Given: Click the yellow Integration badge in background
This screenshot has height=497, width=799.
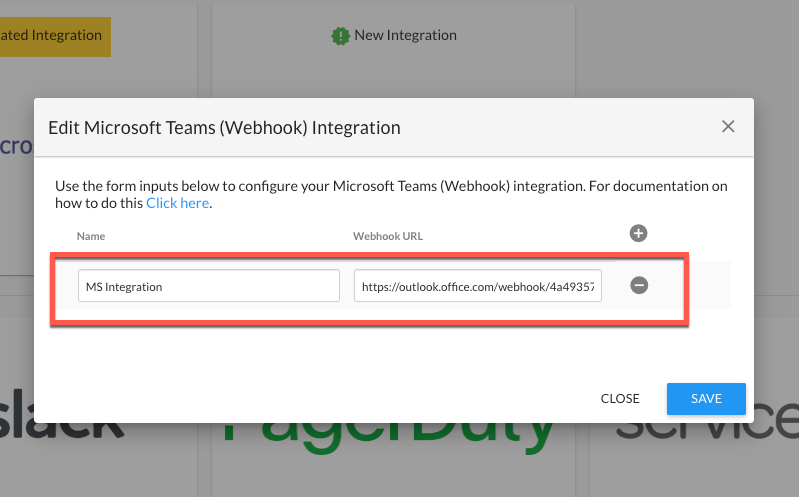Looking at the screenshot, I should coord(55,37).
